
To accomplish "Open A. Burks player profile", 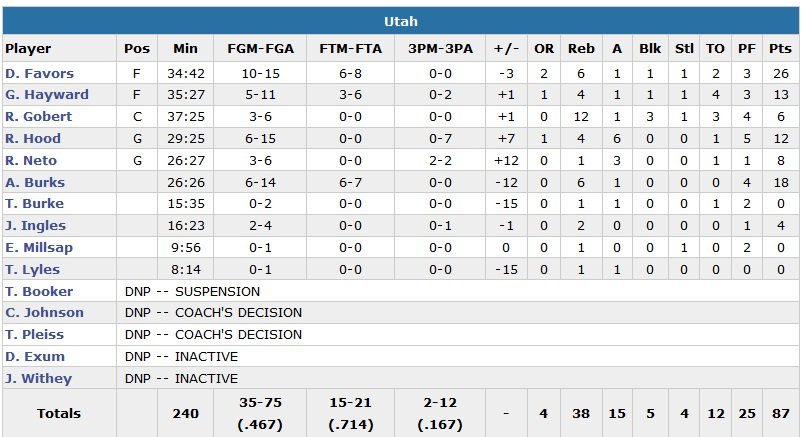I will 35,183.
